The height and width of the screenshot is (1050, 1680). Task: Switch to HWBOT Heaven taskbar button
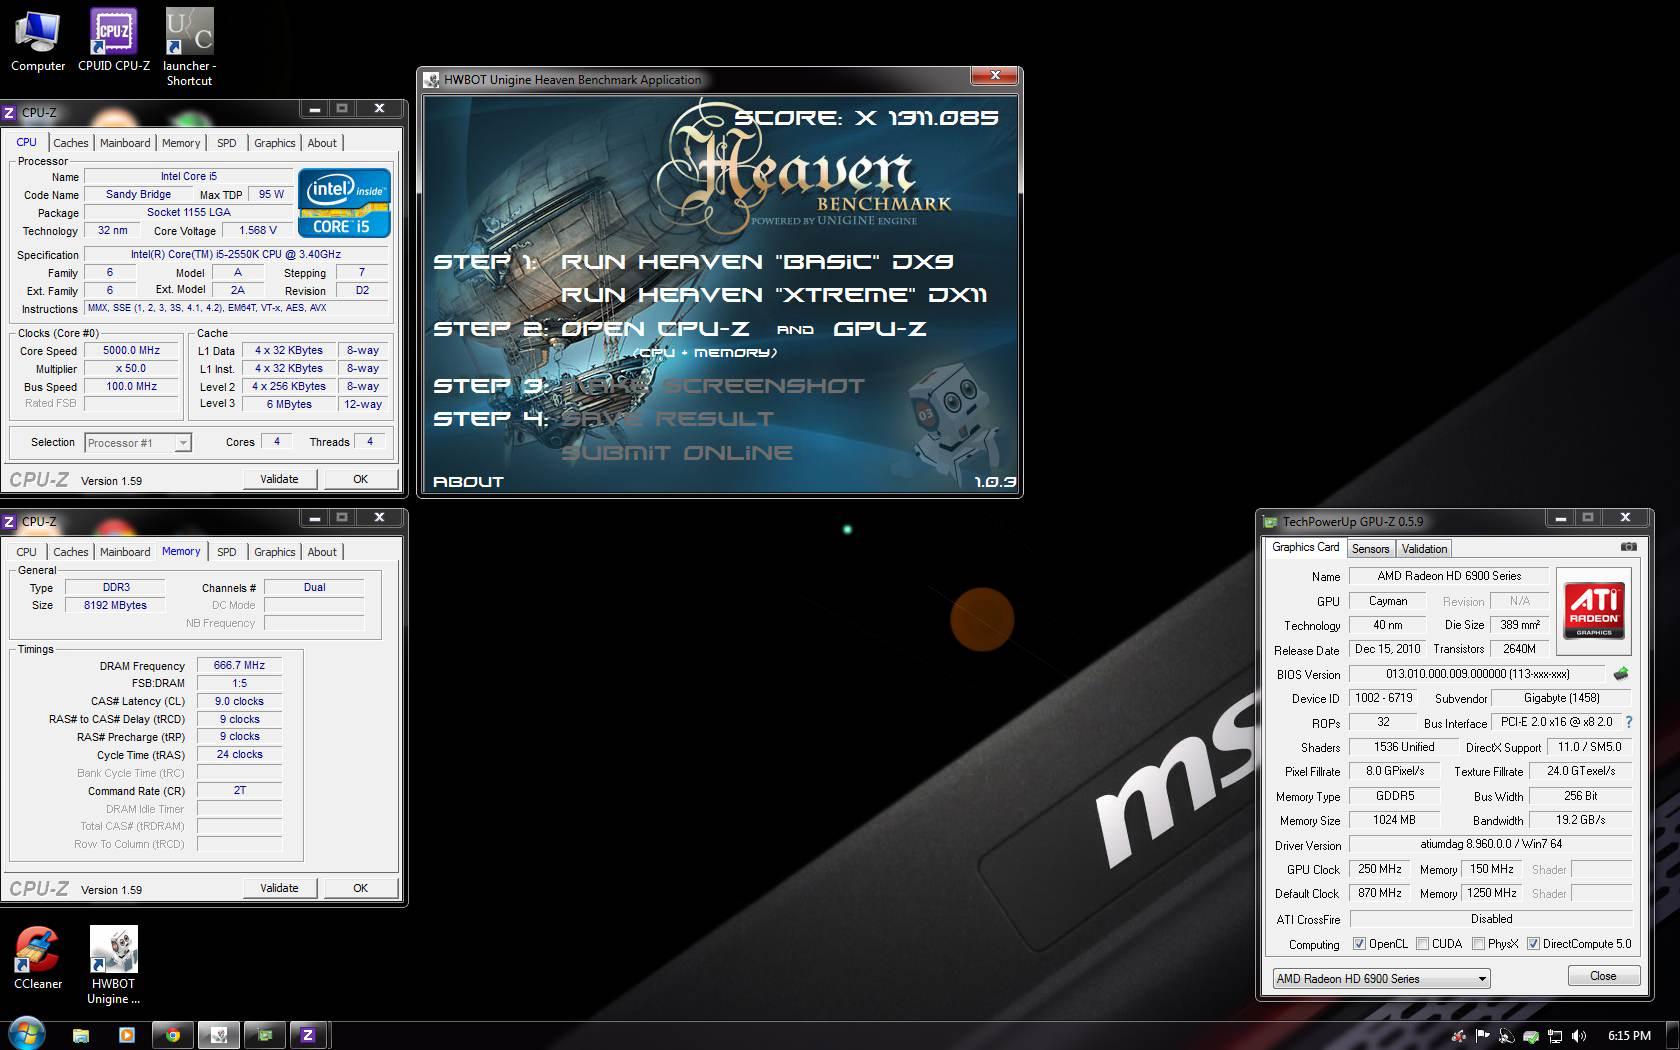[x=219, y=1035]
